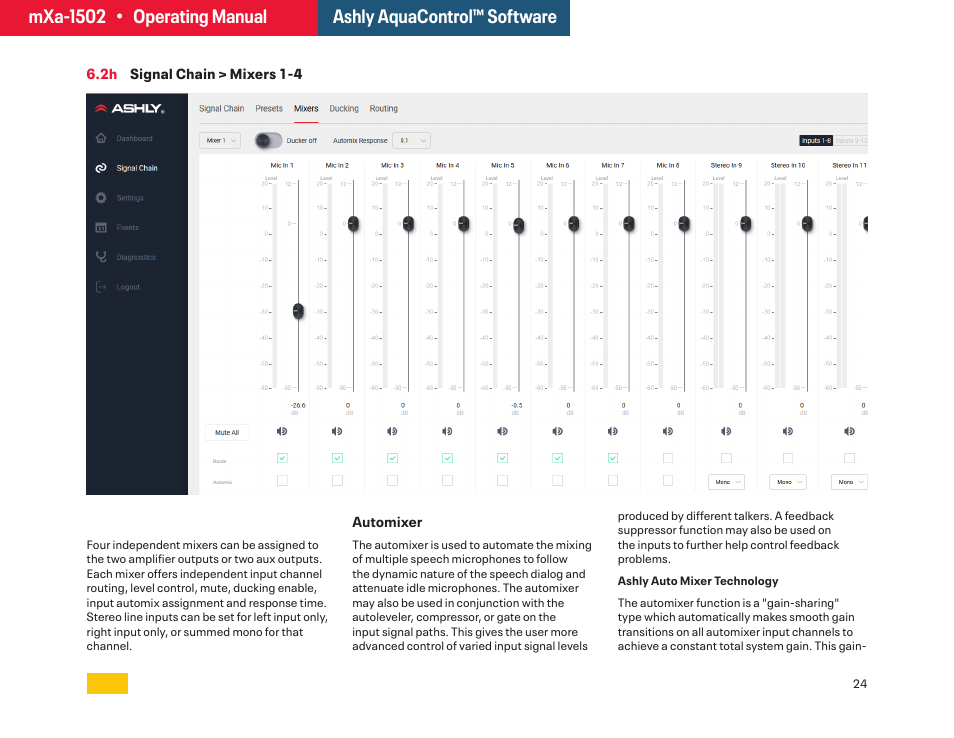Open the Mixer 1 dropdown
The width and height of the screenshot is (954, 738).
coord(220,141)
